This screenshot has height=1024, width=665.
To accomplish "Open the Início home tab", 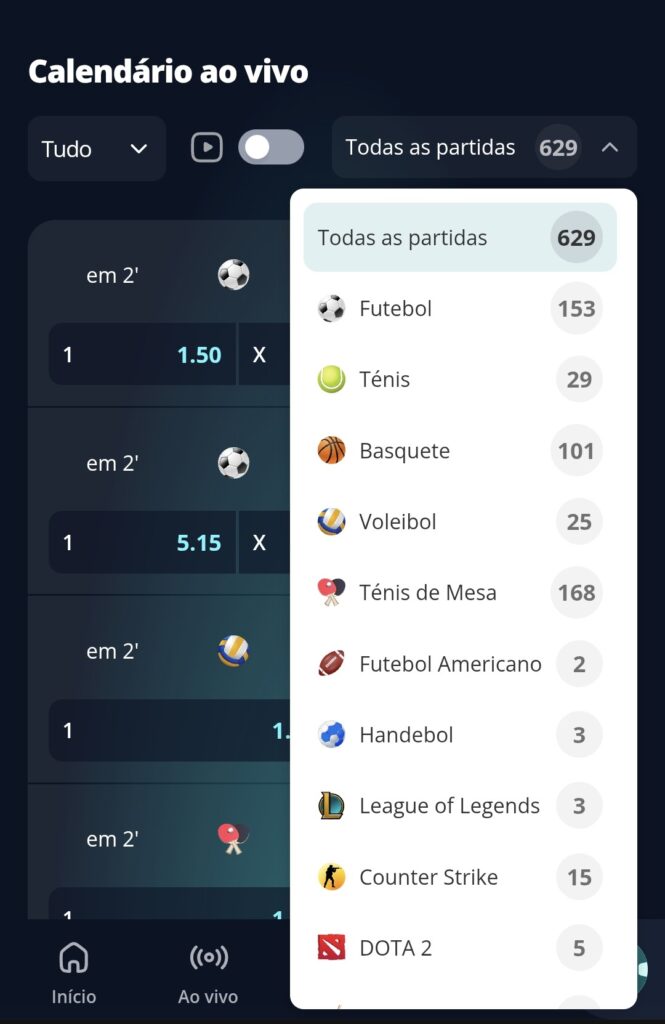I will coord(72,971).
